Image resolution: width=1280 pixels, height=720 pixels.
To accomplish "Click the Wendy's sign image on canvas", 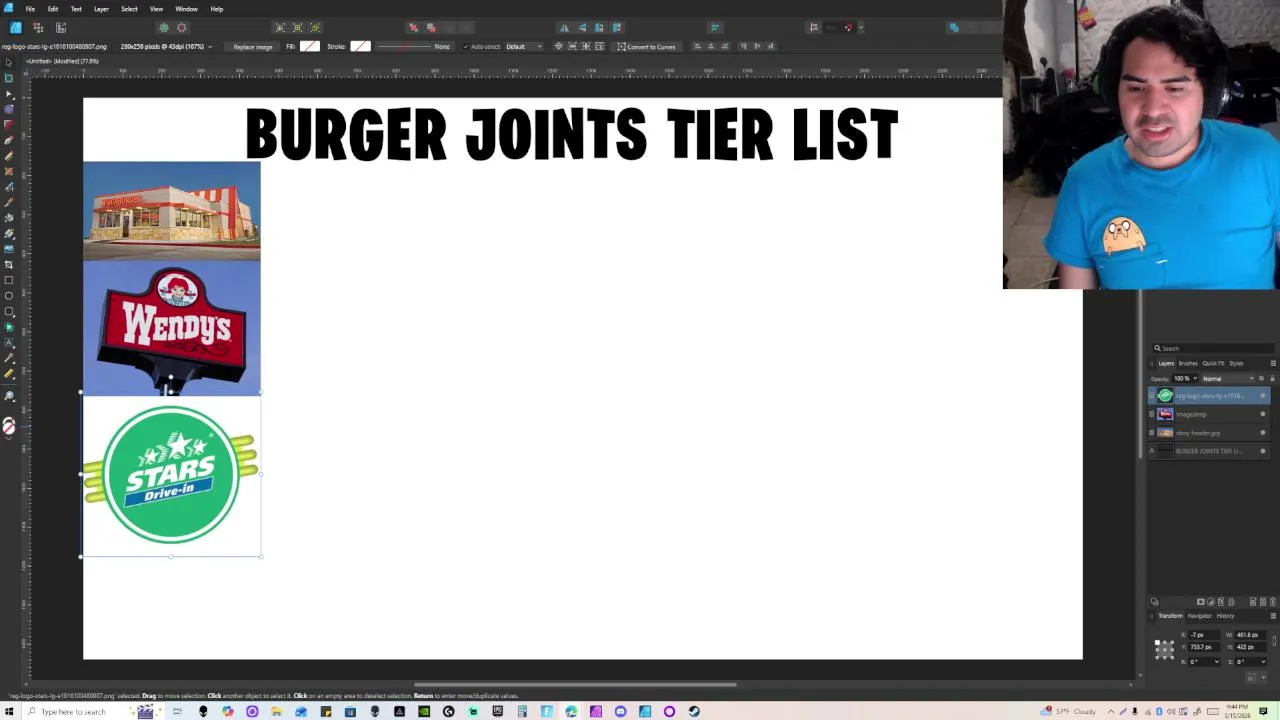I will [x=171, y=328].
